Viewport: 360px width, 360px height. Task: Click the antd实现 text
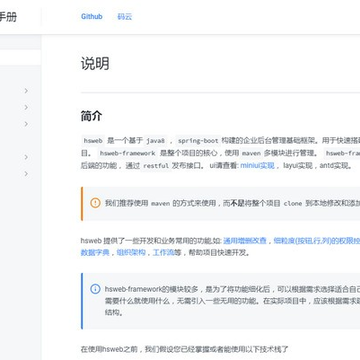point(334,165)
